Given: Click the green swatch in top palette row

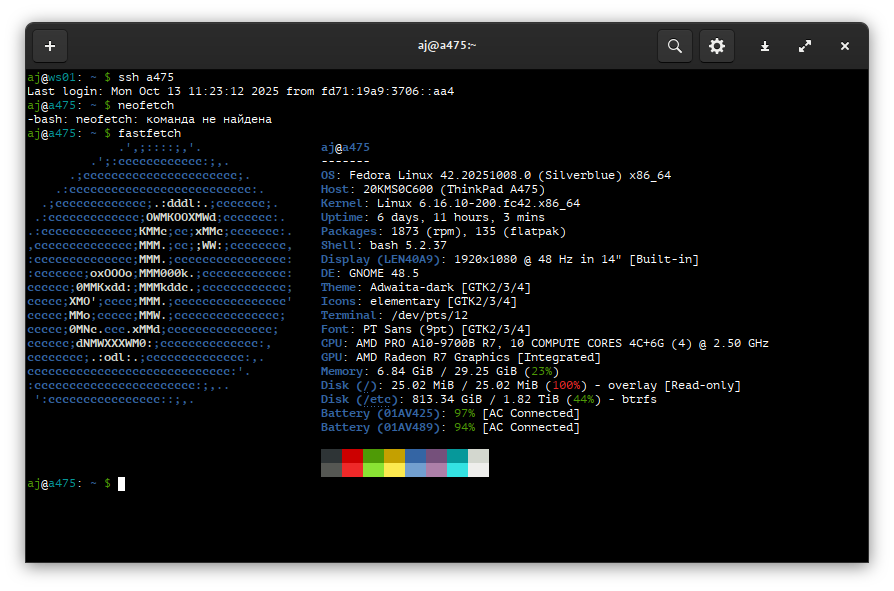Looking at the screenshot, I should coord(373,456).
